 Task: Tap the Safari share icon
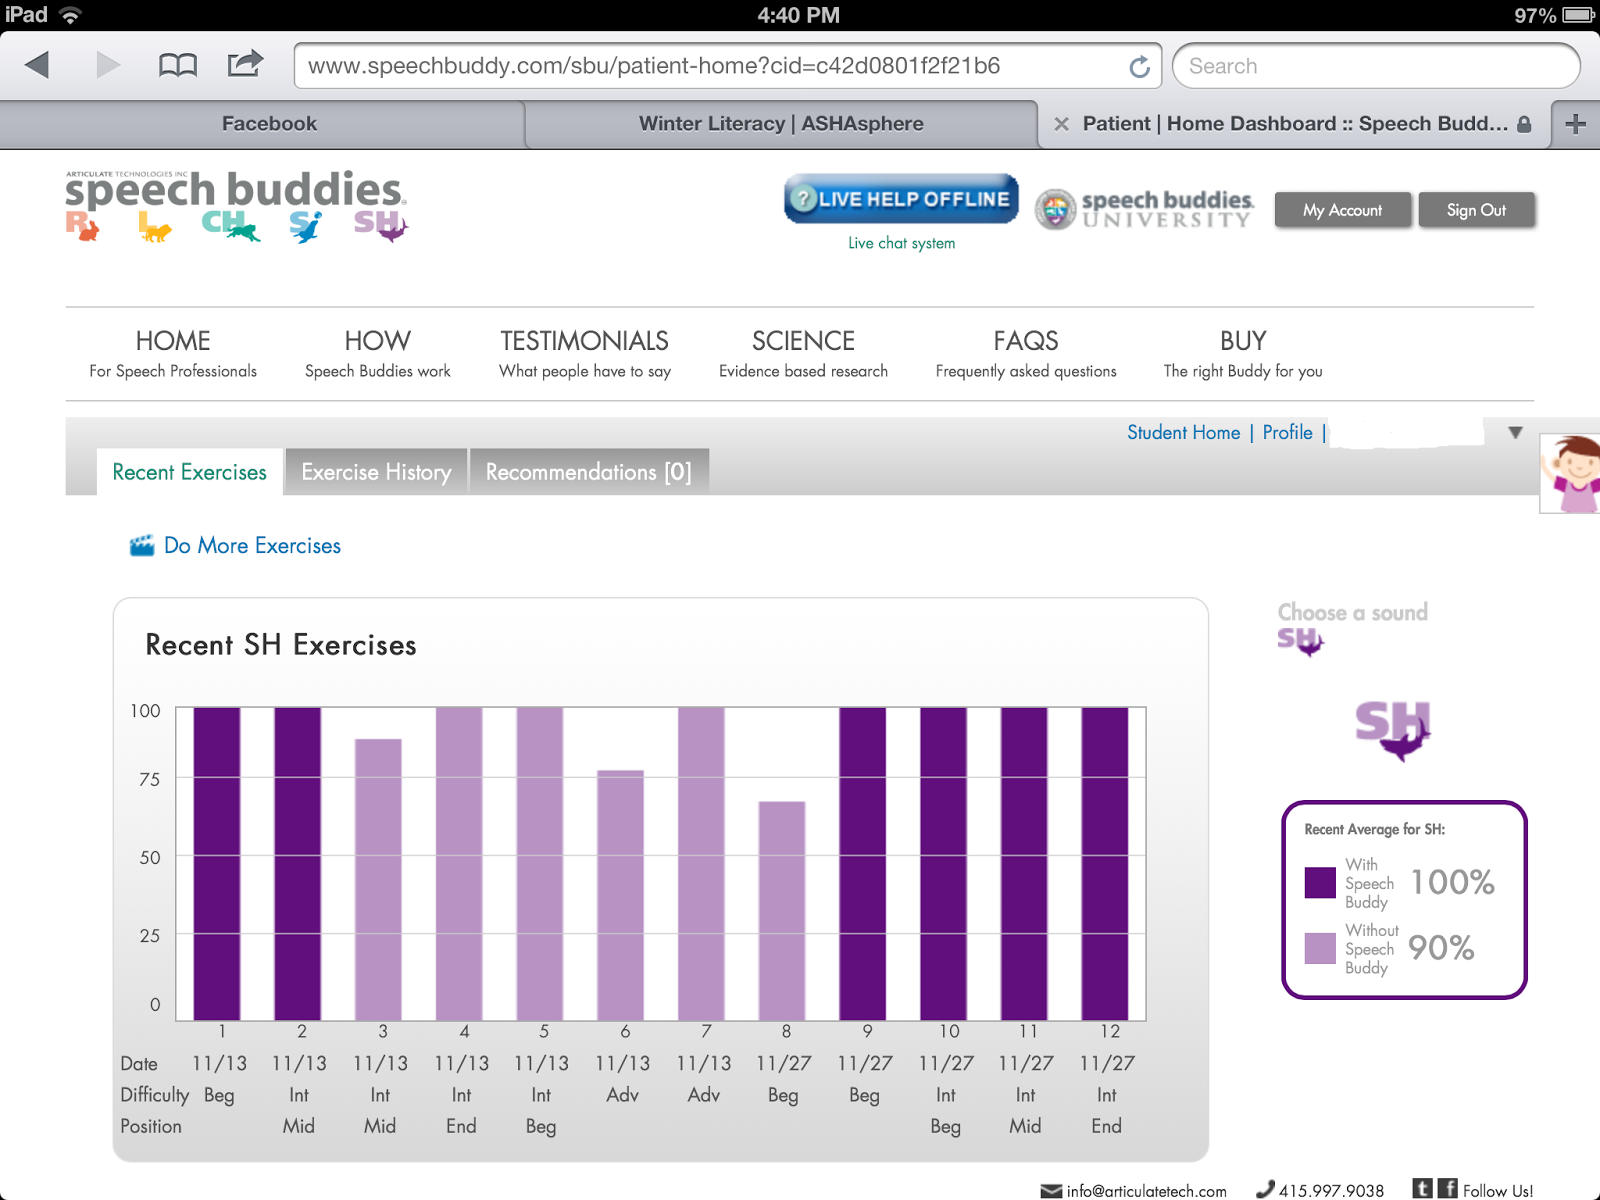(x=245, y=63)
